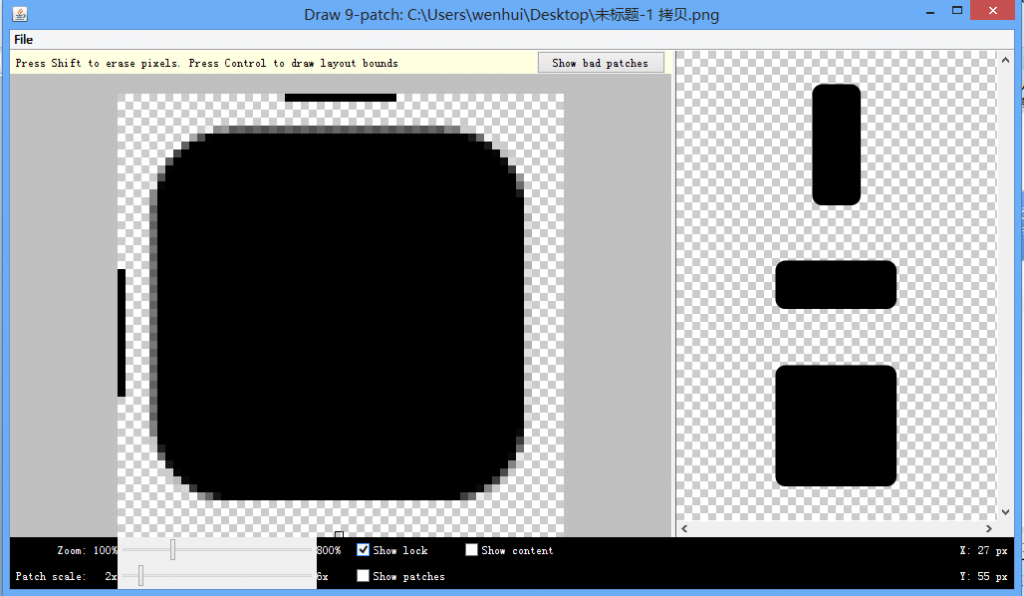Enable the Show patches checkbox
The width and height of the screenshot is (1024, 596).
(x=363, y=576)
